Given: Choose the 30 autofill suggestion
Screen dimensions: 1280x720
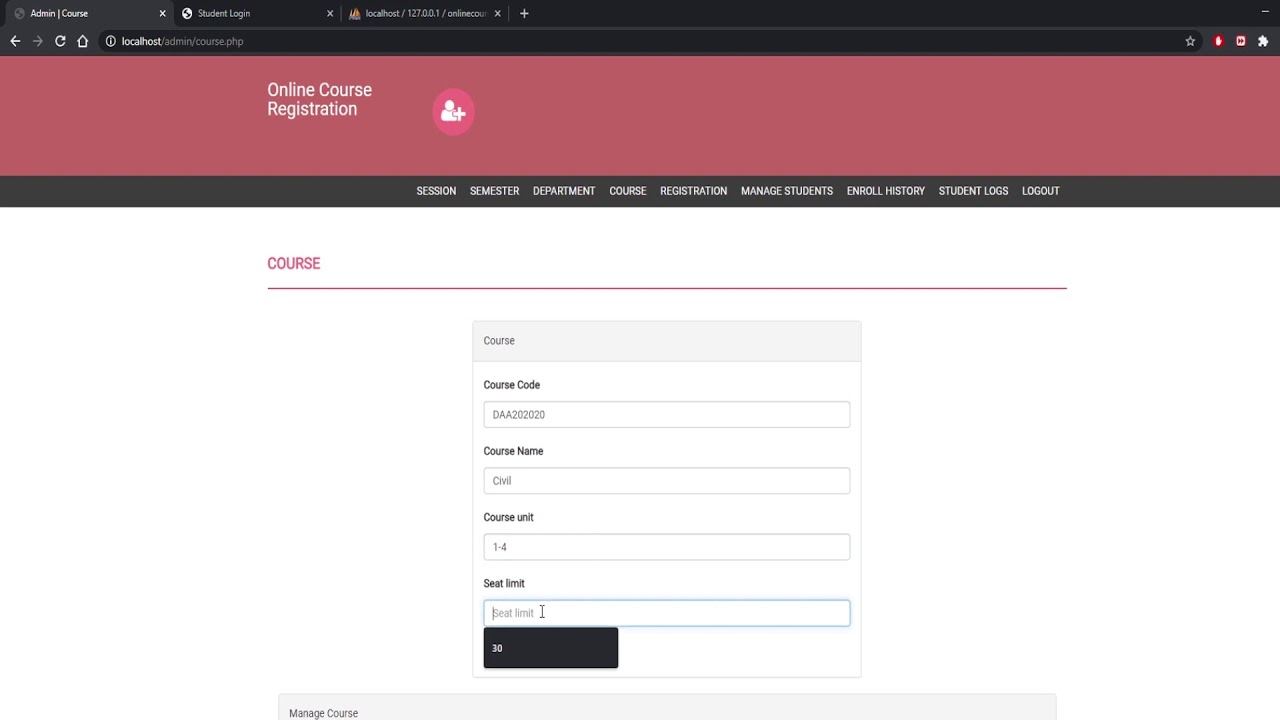Looking at the screenshot, I should point(551,648).
